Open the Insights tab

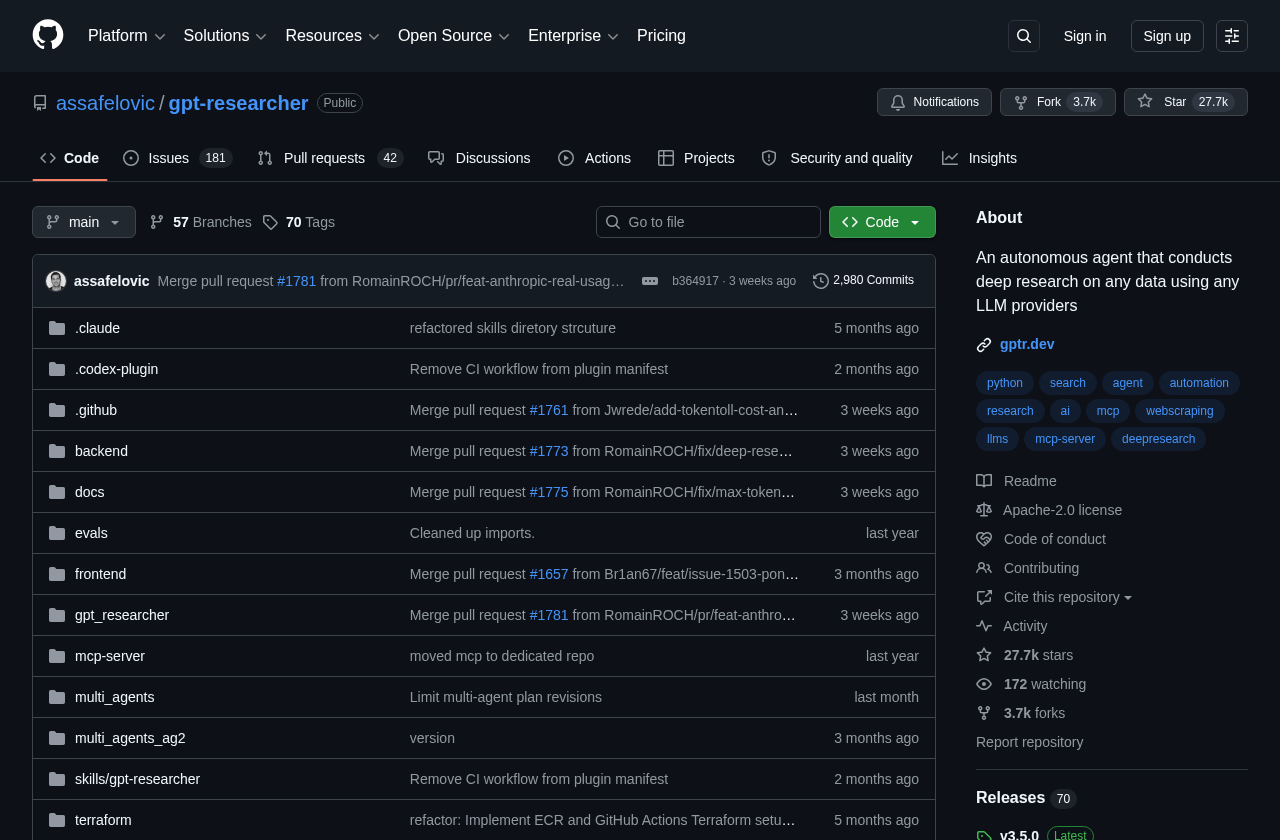(979, 158)
